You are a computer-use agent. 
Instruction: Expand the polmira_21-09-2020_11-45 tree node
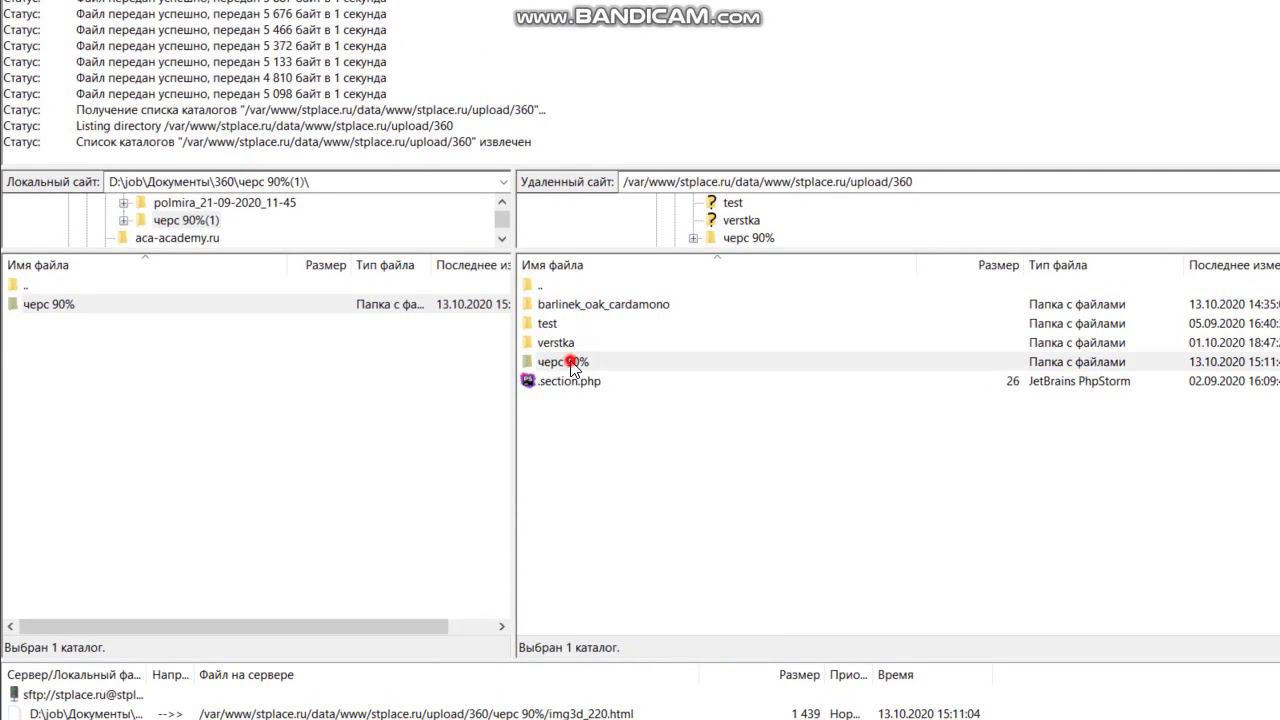click(124, 202)
